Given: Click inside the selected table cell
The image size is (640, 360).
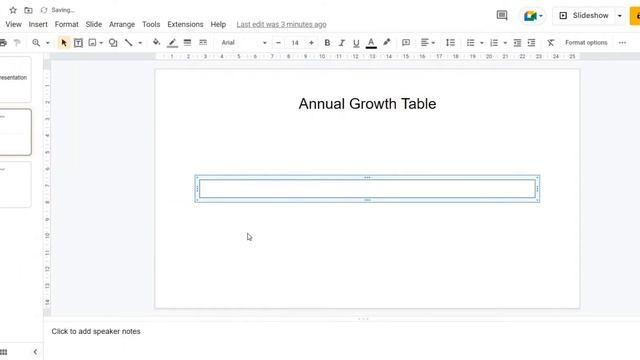Looking at the screenshot, I should point(367,189).
